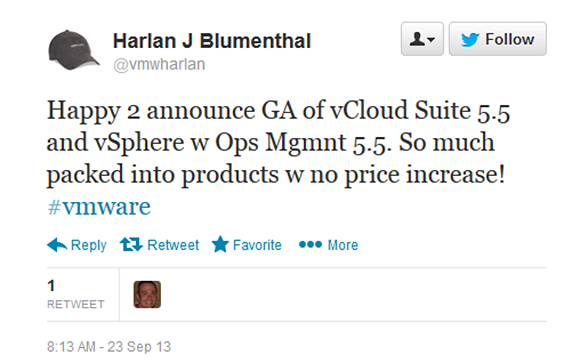Mark tweet with Favorite label
Image resolution: width=580 pixels, height=363 pixels.
point(257,245)
